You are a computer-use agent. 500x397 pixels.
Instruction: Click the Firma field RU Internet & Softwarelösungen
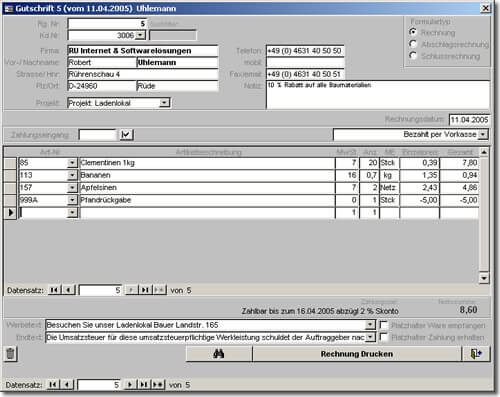click(x=143, y=51)
